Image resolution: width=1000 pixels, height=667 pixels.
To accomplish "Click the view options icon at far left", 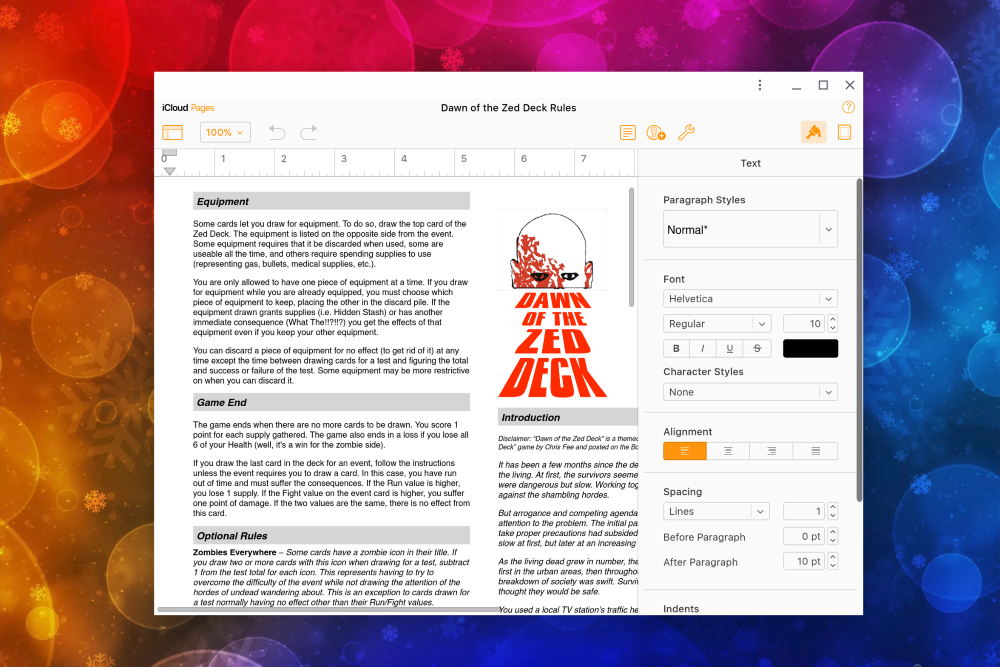I will [172, 132].
